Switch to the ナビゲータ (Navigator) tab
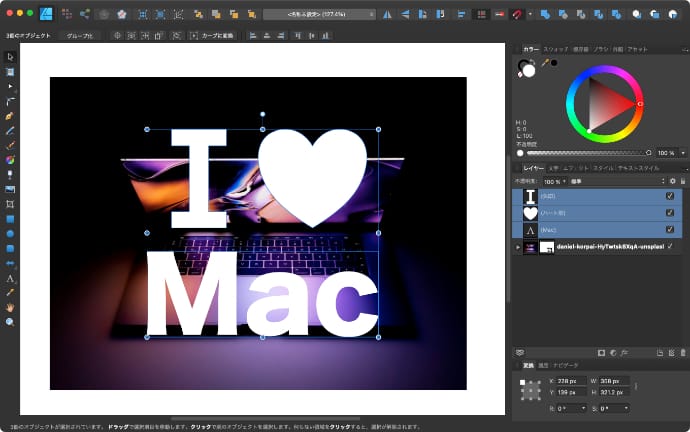Viewport: 690px width, 432px height. tap(566, 365)
